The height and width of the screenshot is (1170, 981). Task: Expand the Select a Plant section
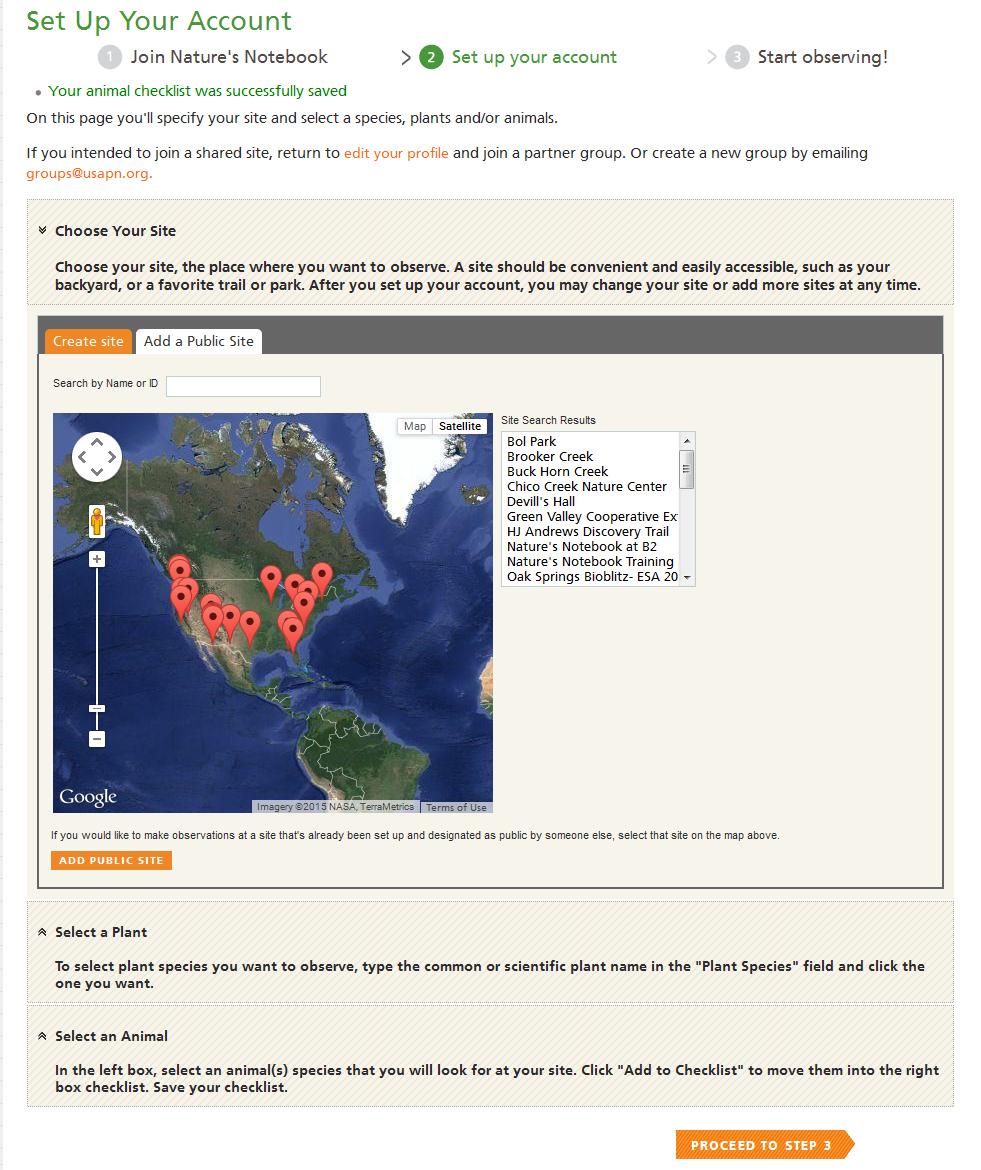click(x=43, y=932)
